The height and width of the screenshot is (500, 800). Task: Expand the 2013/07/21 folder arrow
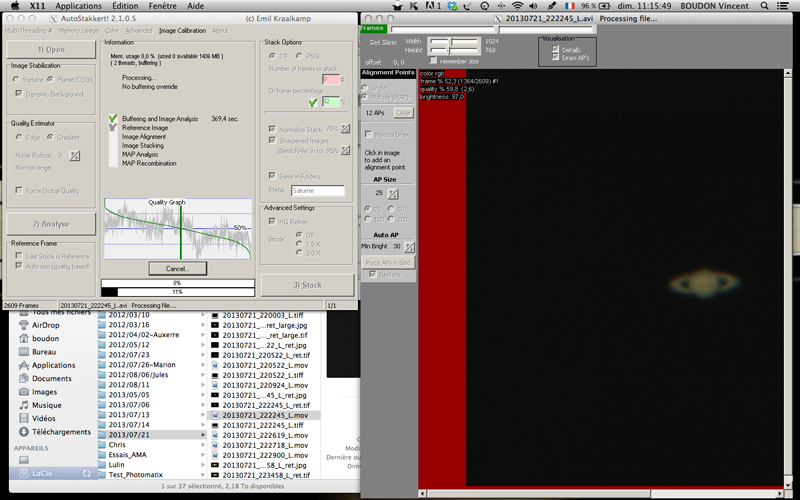pyautogui.click(x=203, y=435)
